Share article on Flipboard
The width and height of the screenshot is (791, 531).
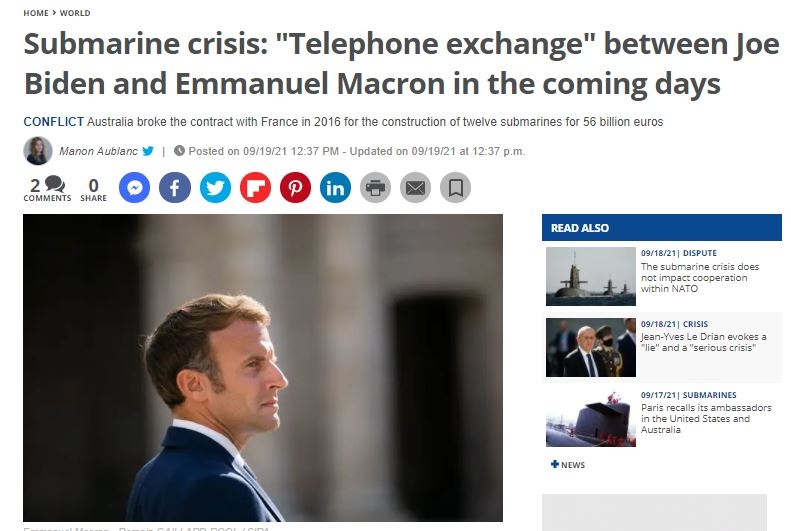point(255,187)
